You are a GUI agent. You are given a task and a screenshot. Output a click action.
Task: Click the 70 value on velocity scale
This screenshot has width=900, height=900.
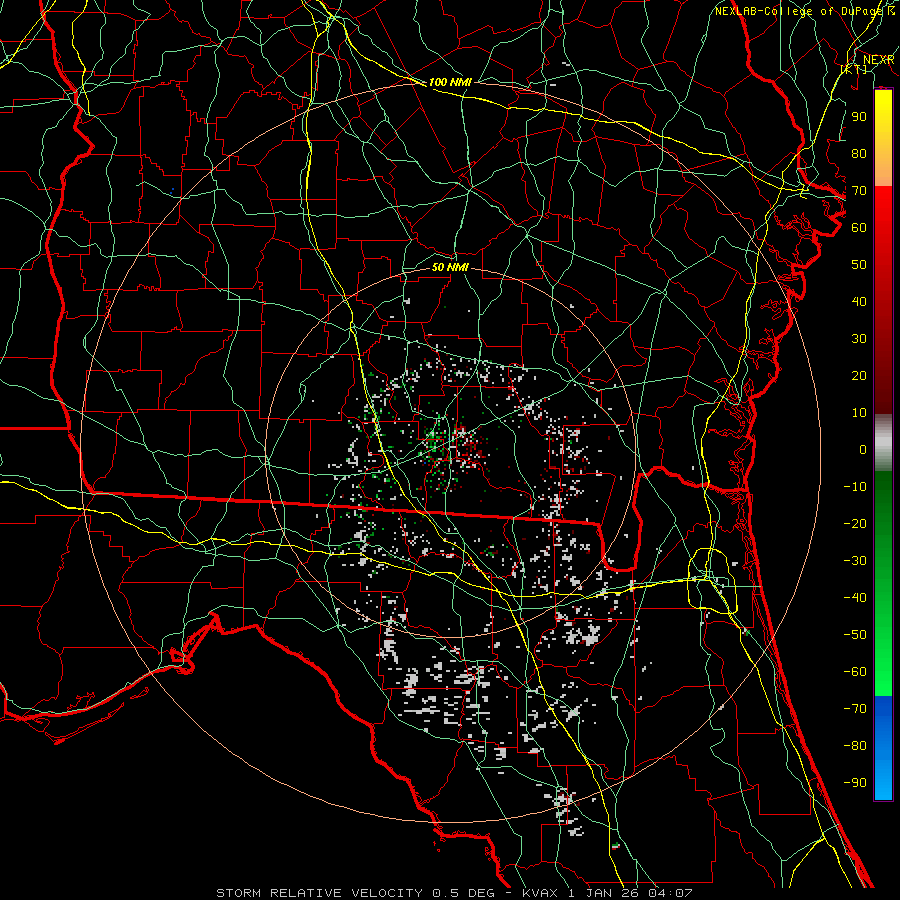859,191
